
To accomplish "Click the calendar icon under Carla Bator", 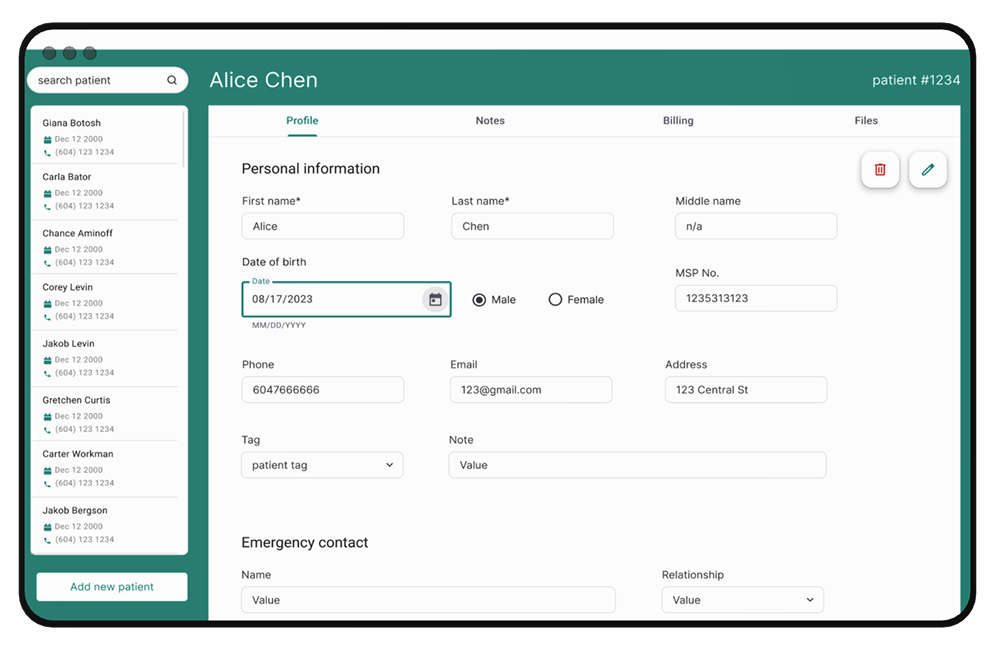I will 47,193.
